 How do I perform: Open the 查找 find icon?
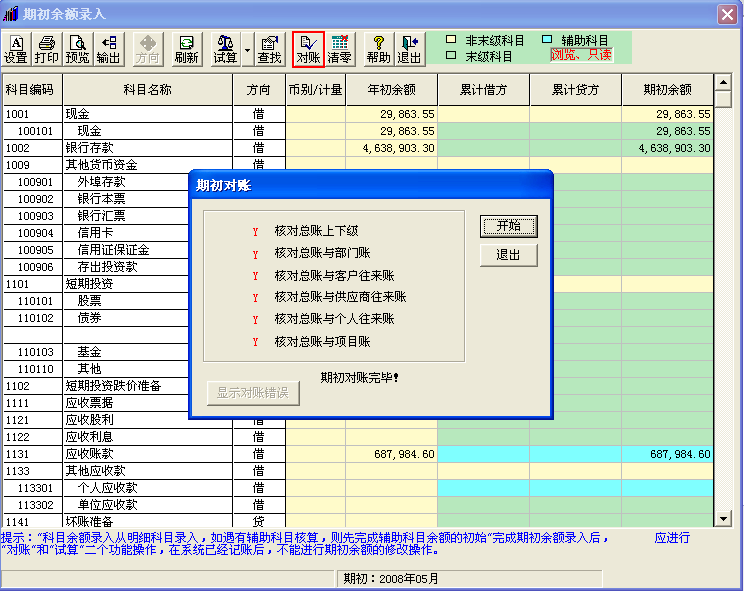pyautogui.click(x=269, y=49)
